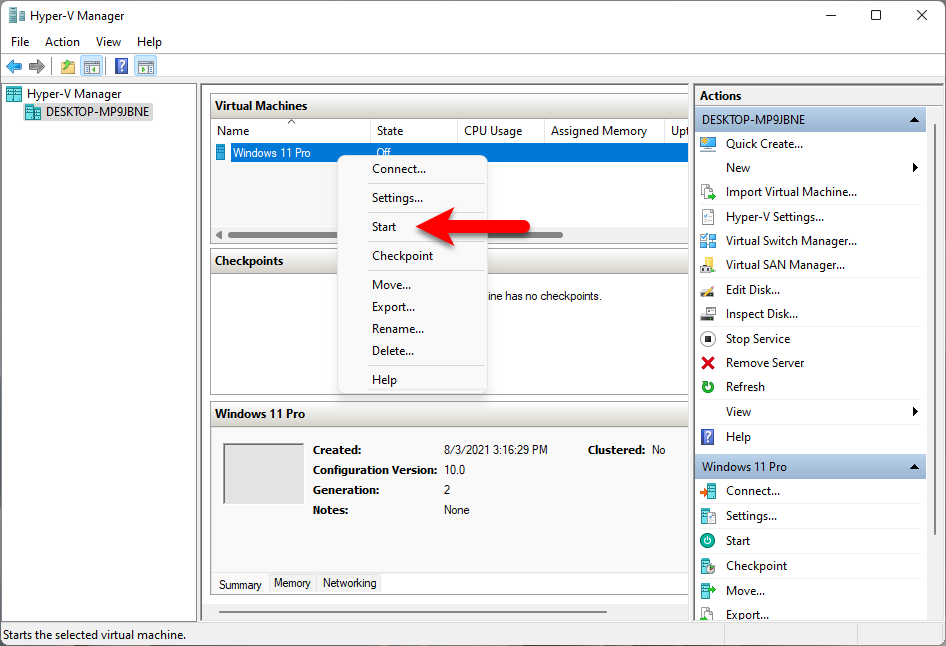Choose Checkpoint from the context menu

[413, 256]
